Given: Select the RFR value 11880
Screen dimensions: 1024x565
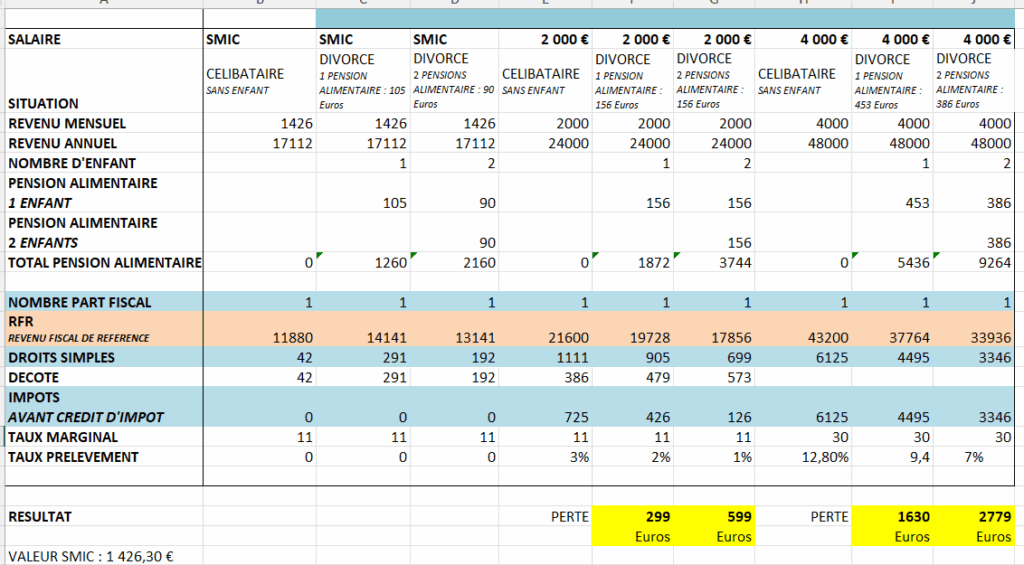Looking at the screenshot, I should pos(259,337).
